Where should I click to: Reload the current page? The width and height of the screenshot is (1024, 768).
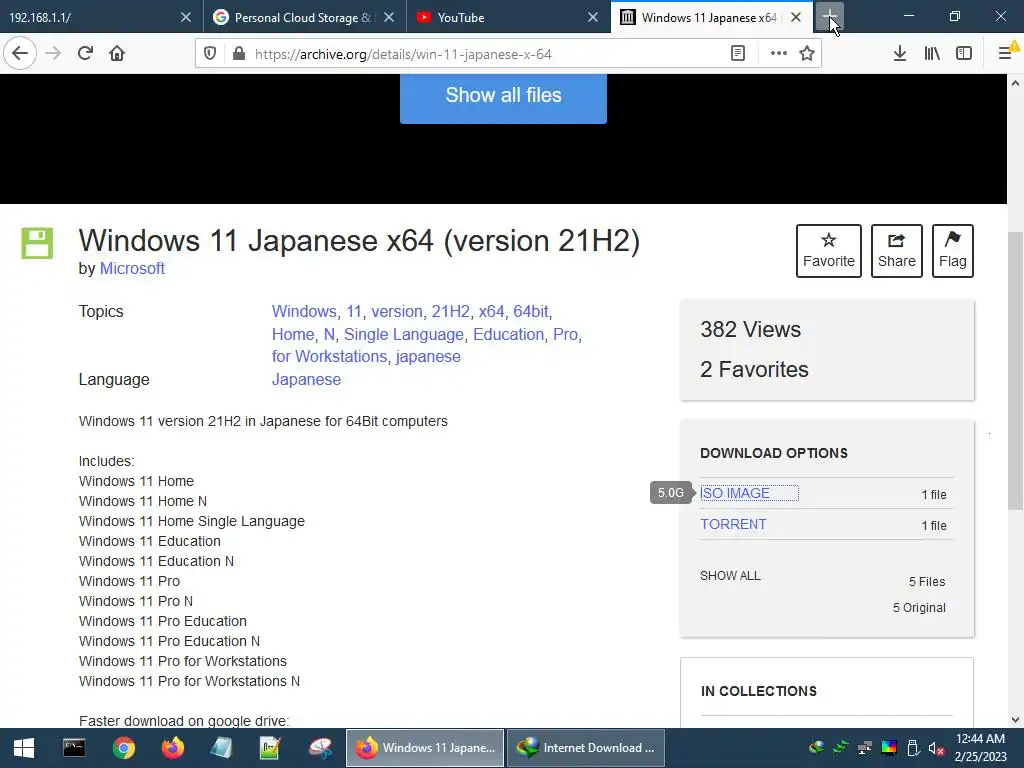click(x=85, y=54)
